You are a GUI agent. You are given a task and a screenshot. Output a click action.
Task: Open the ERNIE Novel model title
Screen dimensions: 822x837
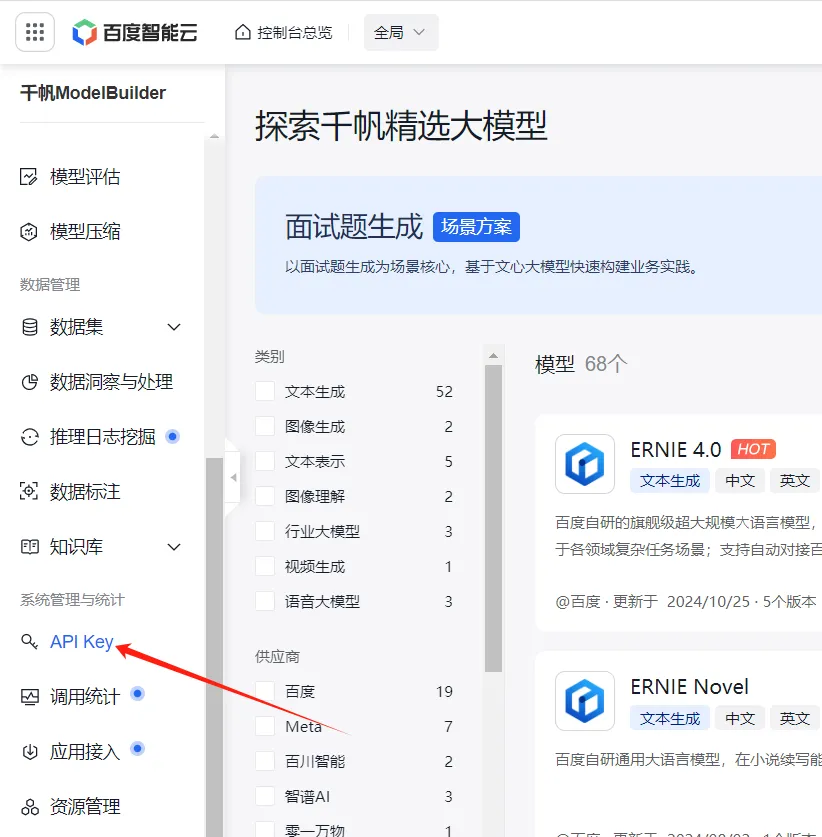689,686
